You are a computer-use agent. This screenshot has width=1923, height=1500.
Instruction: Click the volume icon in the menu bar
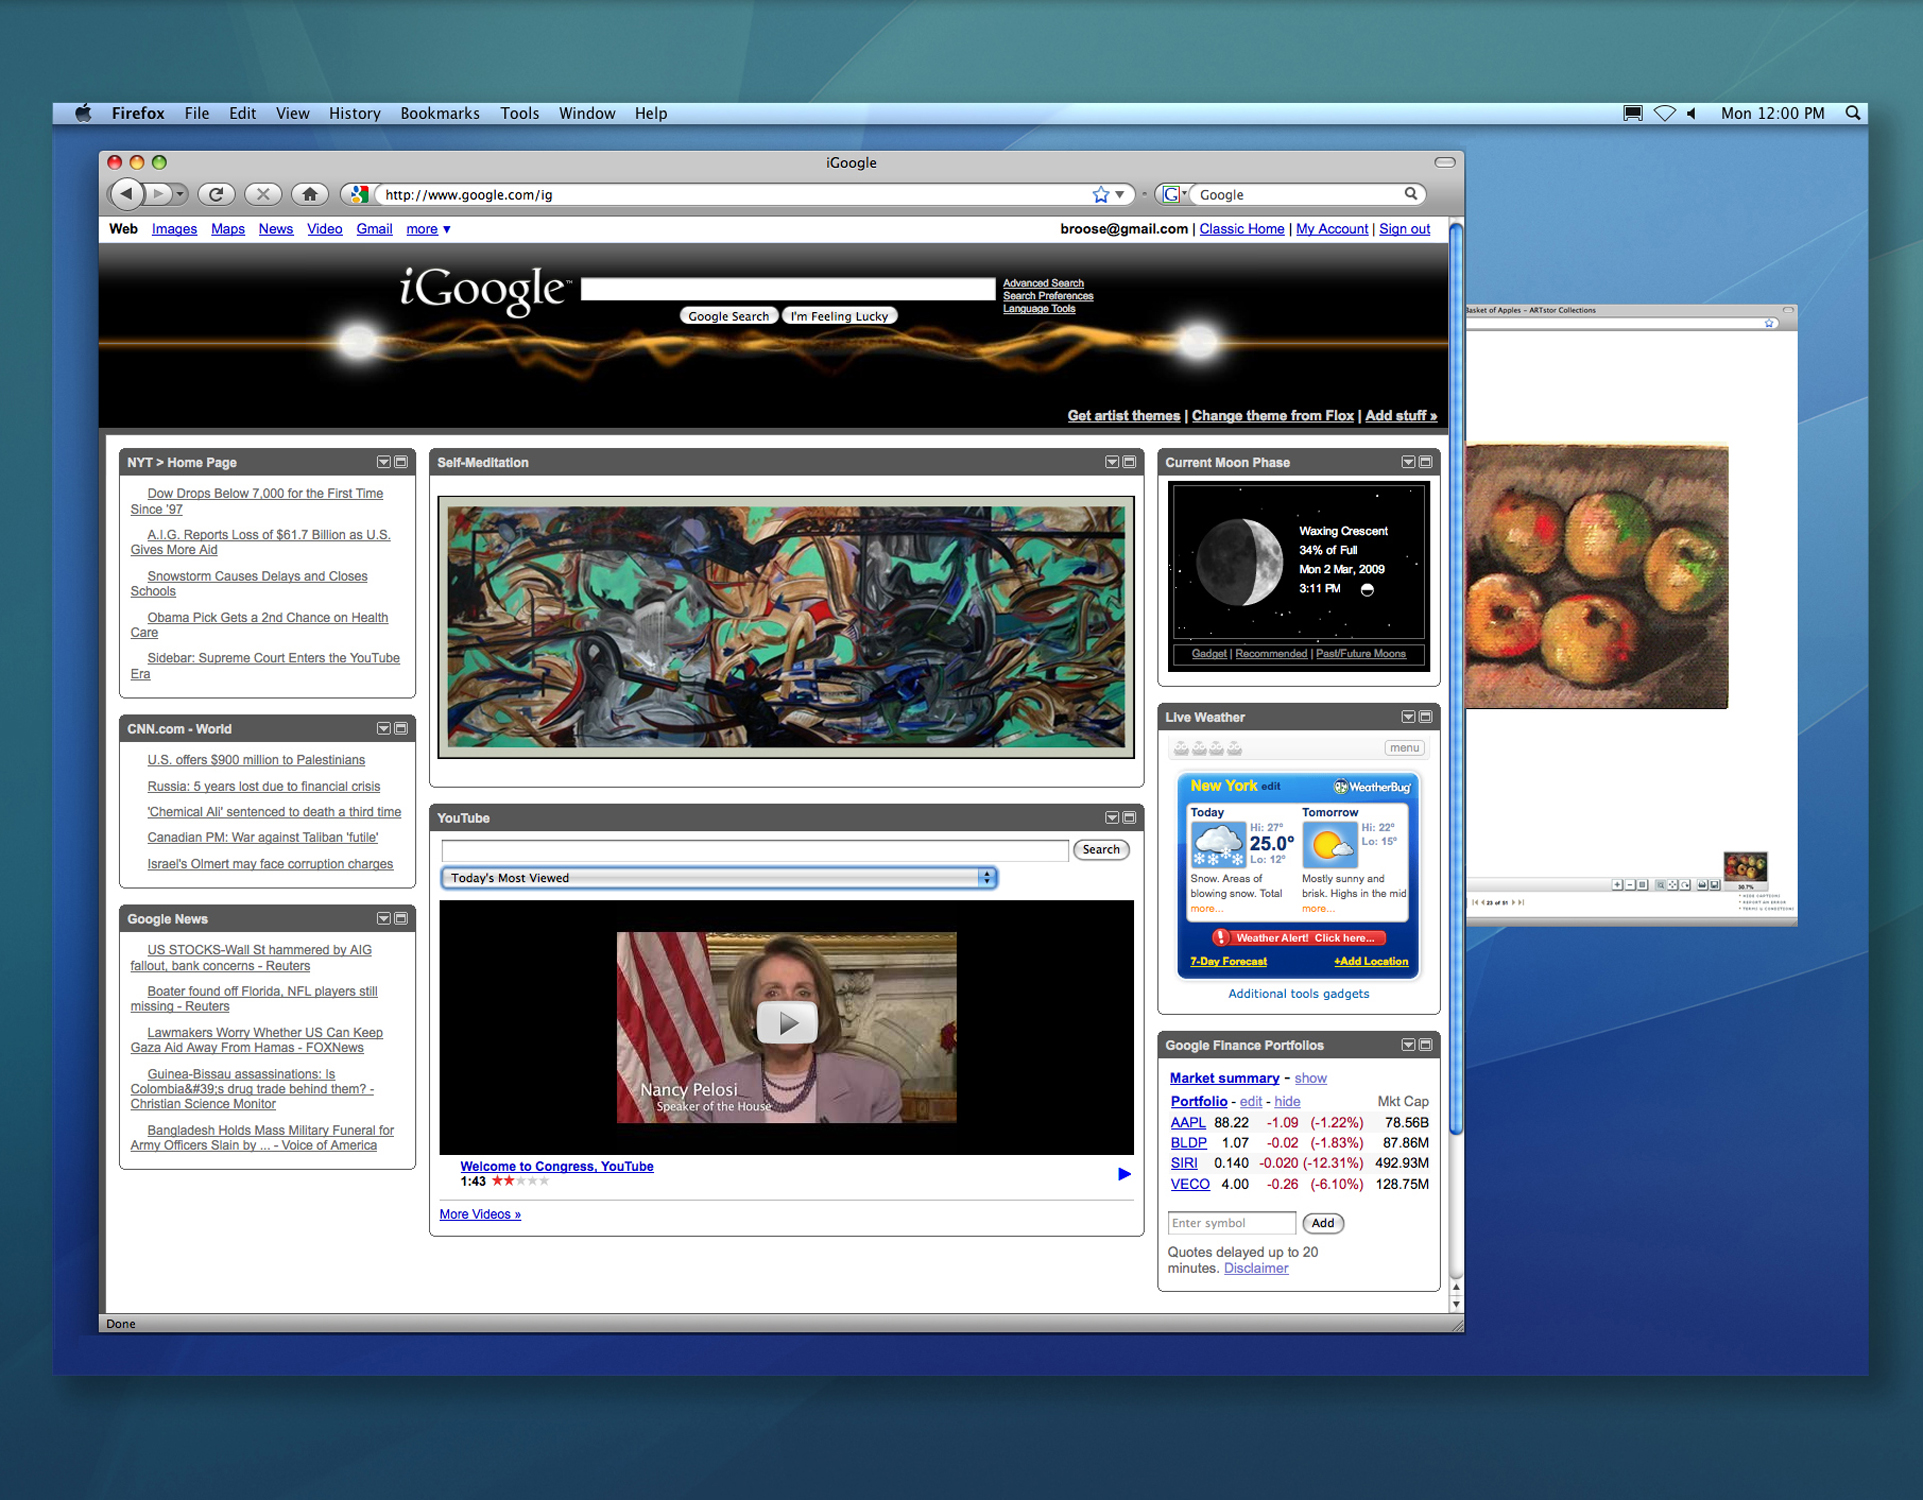tap(1692, 113)
